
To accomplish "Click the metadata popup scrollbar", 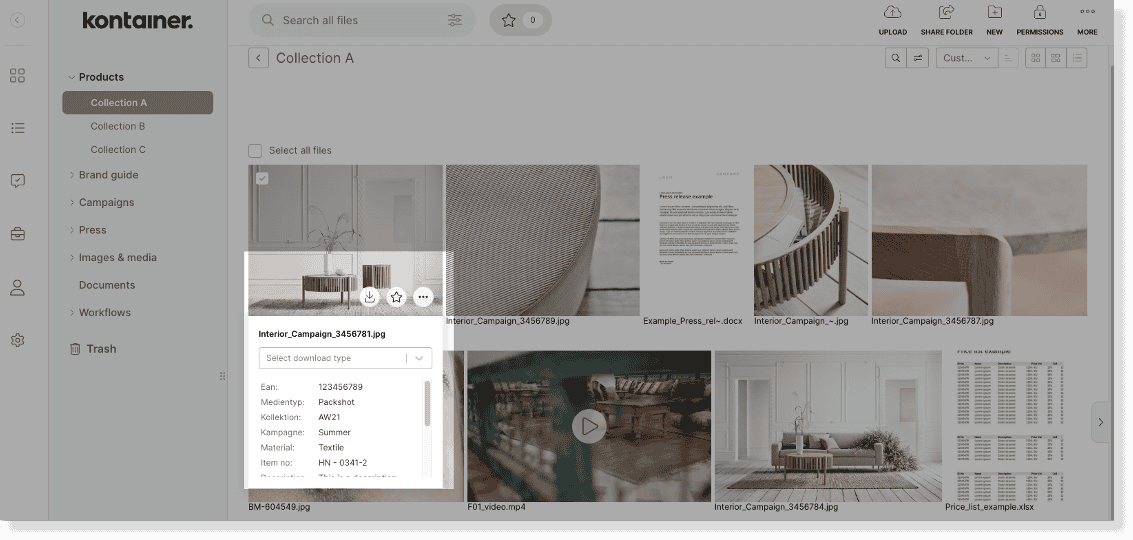I will pos(427,403).
